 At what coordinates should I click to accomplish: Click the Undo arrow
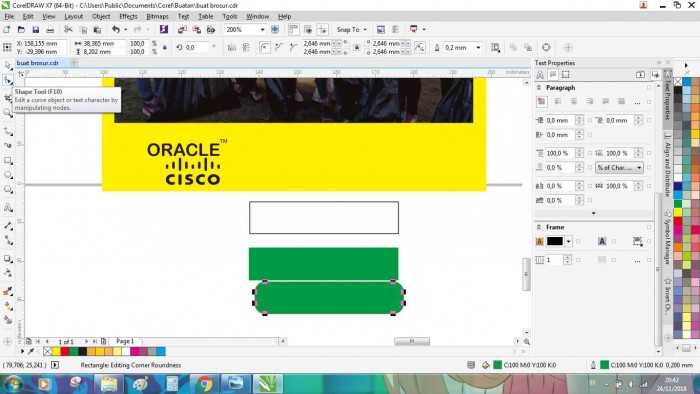pyautogui.click(x=116, y=29)
